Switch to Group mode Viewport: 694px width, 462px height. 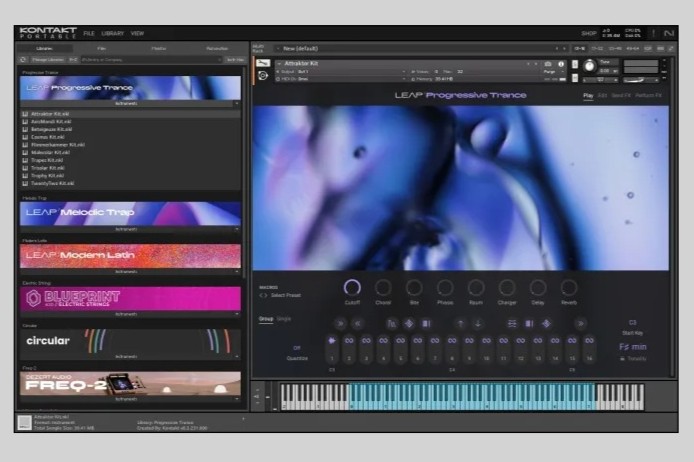266,319
